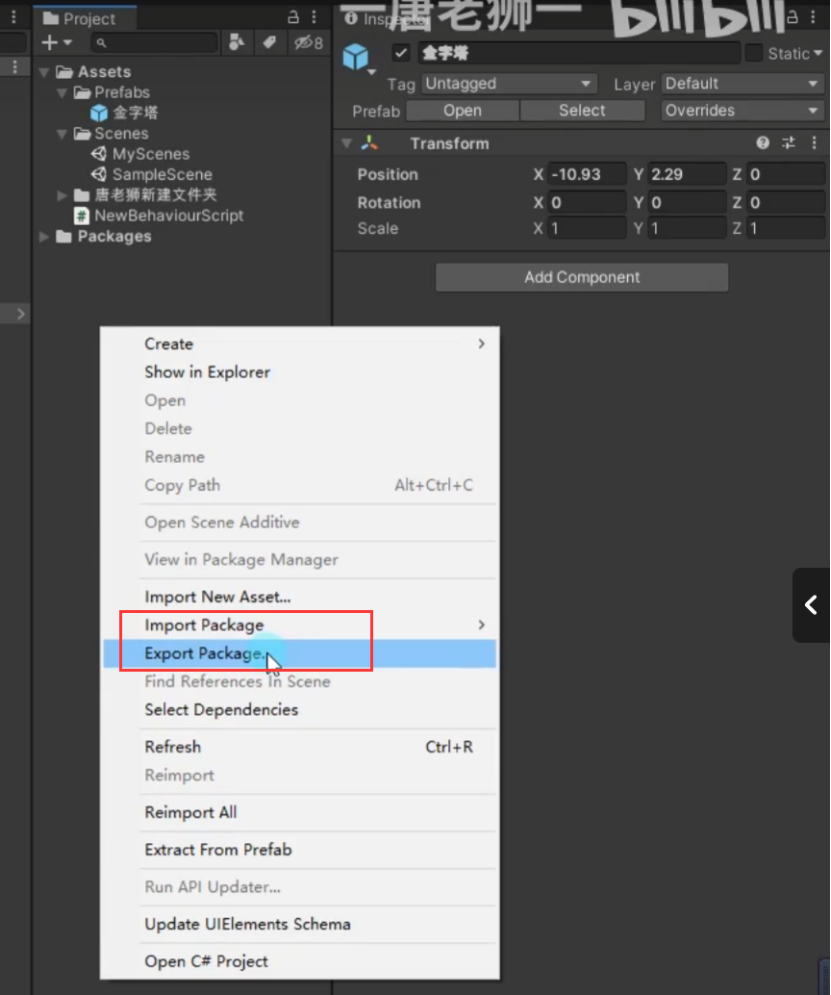Choose Export Package... menu entry
Image resolution: width=831 pixels, height=995 pixels.
point(299,654)
